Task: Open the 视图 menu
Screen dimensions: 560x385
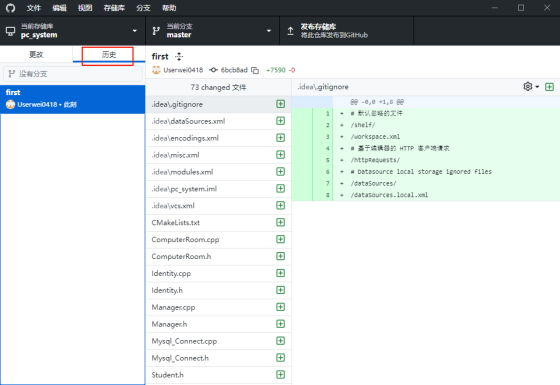Action: [85, 8]
